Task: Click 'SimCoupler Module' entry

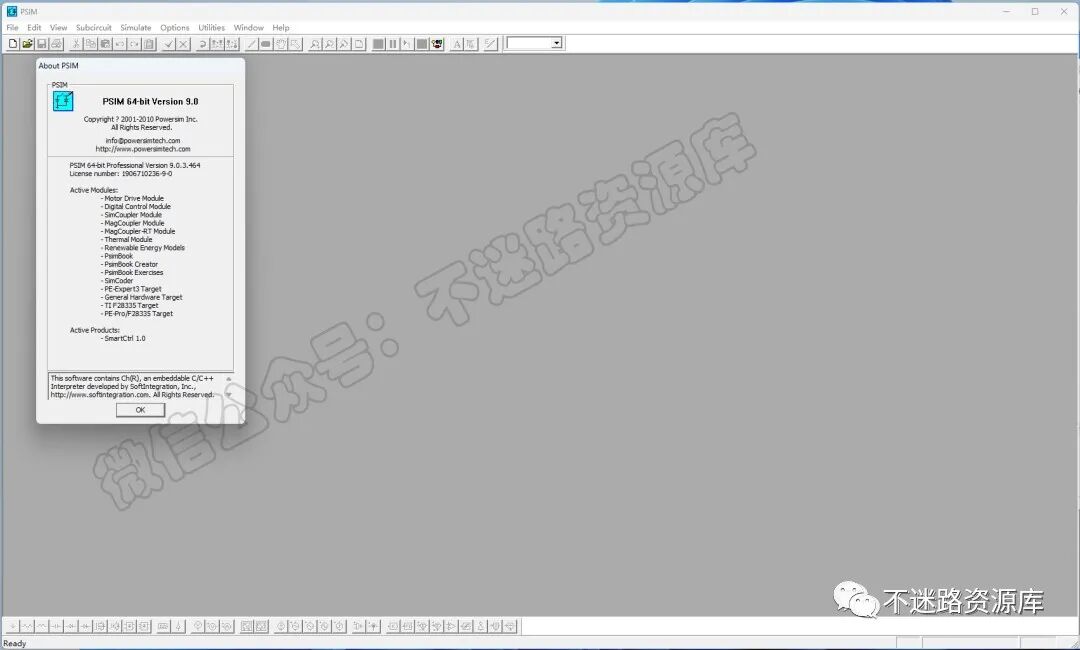Action: click(133, 215)
